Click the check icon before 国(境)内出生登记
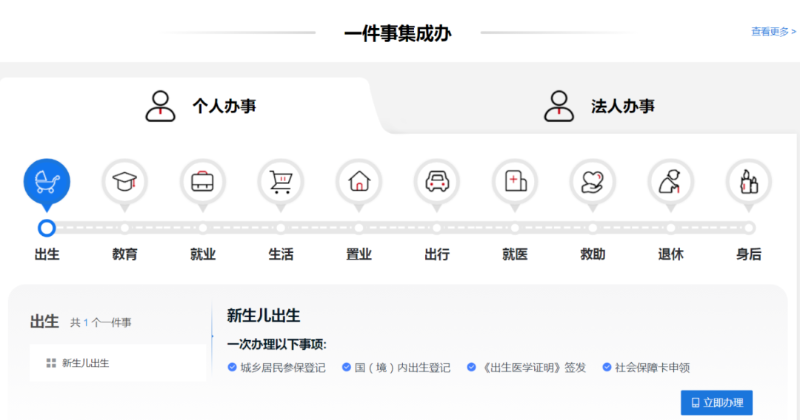800x420 pixels. pos(346,367)
